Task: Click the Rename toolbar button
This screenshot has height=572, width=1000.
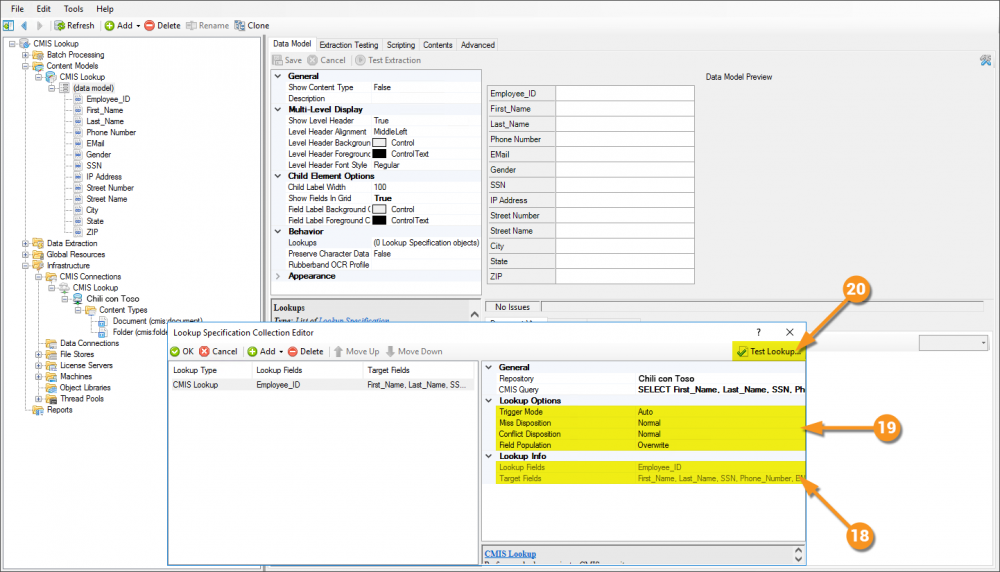Action: (x=207, y=26)
